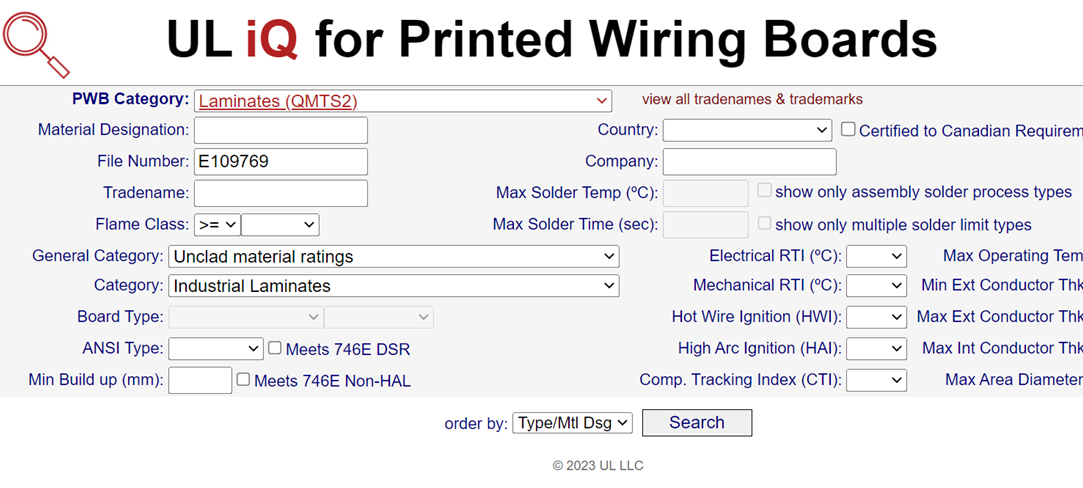Open the ANSI Type dropdown

coord(215,349)
